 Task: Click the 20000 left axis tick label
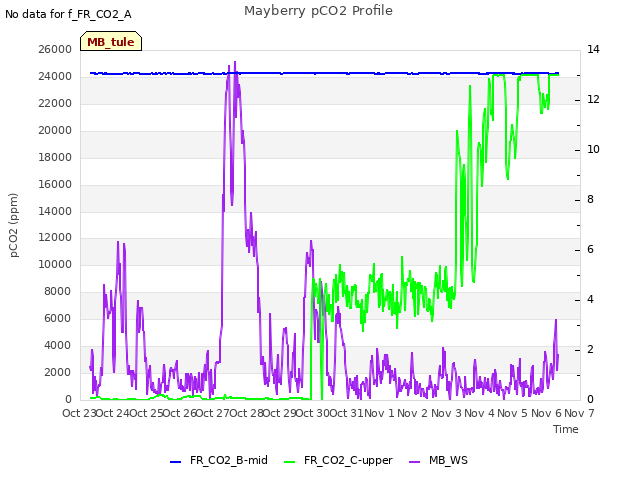click(x=55, y=130)
